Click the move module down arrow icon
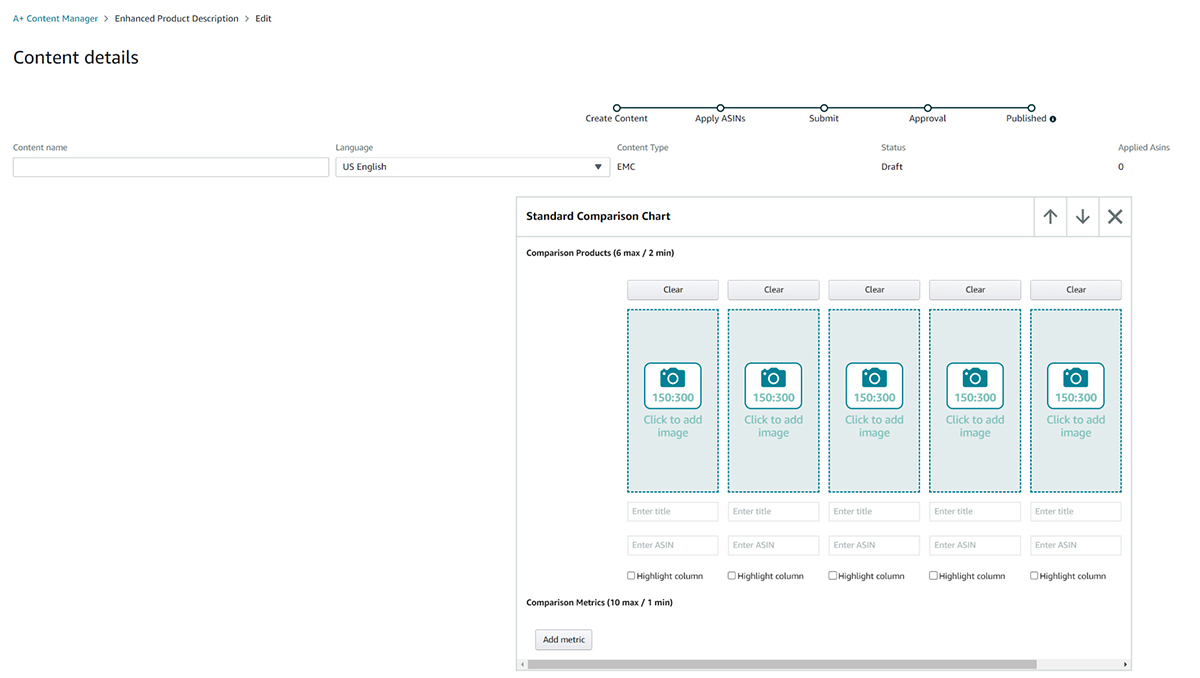This screenshot has height=678, width=1200. pyautogui.click(x=1082, y=217)
